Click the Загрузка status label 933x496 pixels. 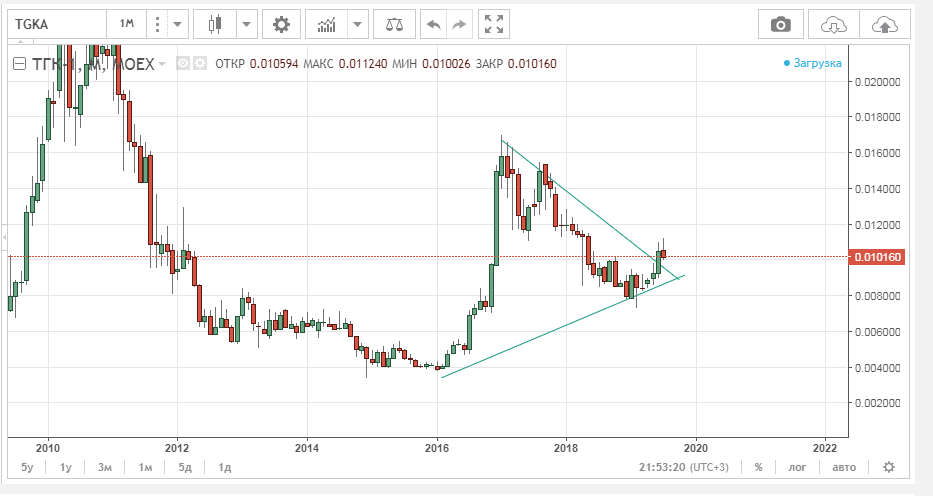pyautogui.click(x=818, y=63)
